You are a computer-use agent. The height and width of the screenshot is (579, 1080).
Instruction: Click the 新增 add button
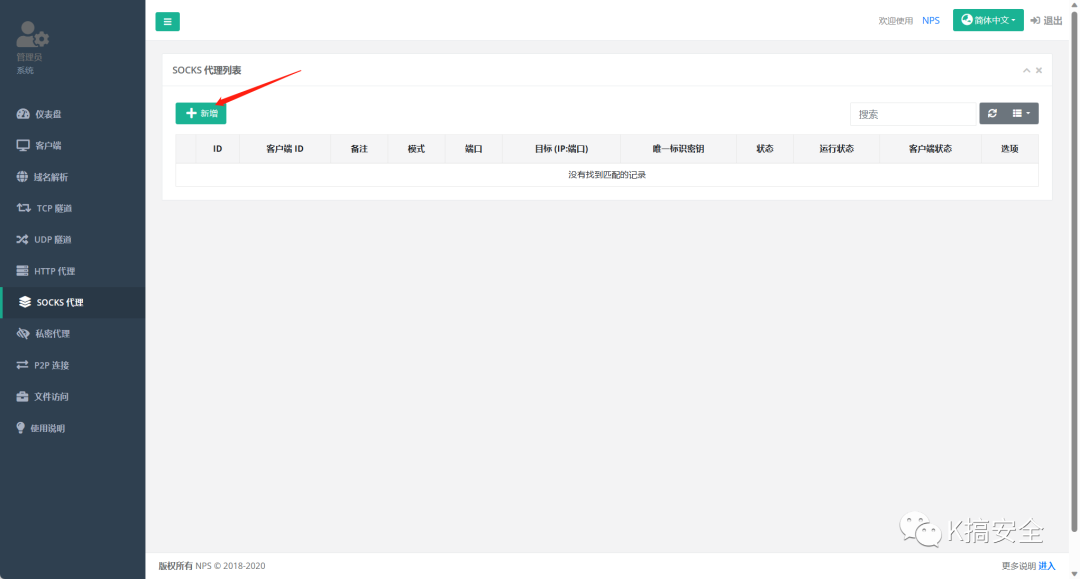point(200,113)
